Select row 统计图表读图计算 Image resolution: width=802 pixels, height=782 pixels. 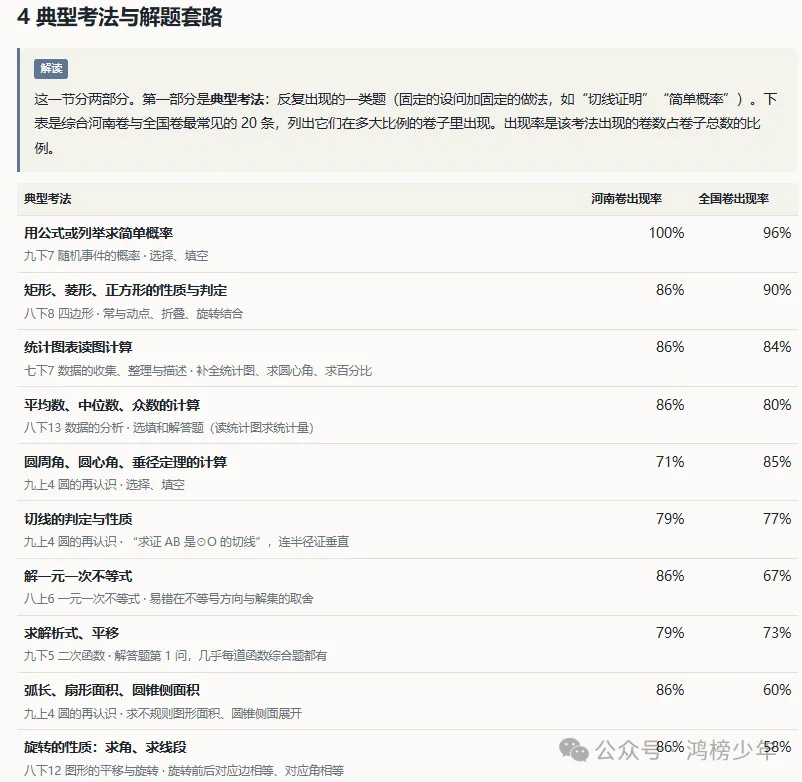[x=407, y=358]
